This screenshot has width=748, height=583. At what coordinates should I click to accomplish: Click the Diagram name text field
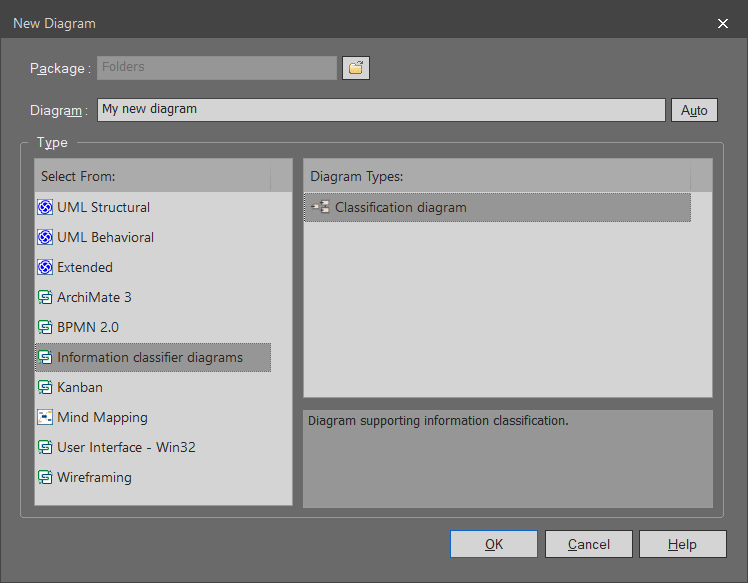(x=380, y=110)
